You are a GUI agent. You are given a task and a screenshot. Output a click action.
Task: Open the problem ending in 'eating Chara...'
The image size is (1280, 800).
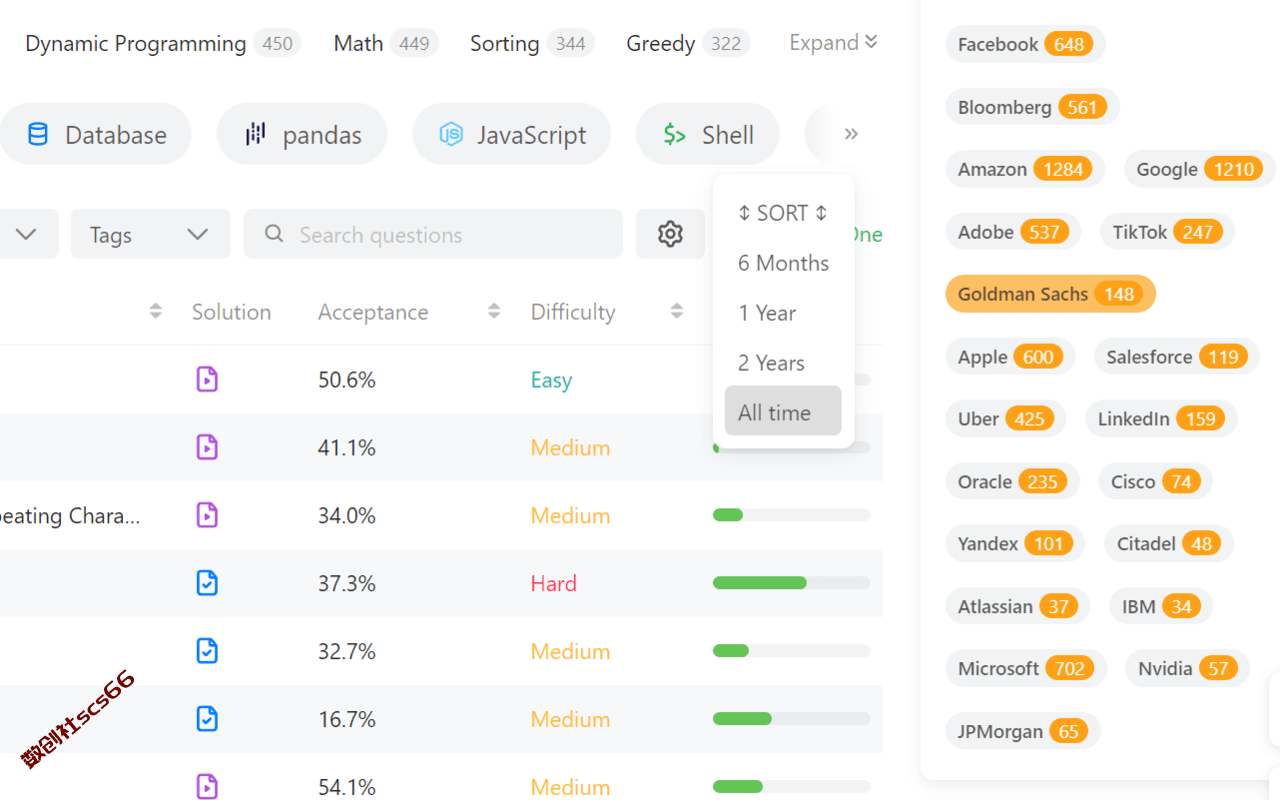(x=70, y=516)
